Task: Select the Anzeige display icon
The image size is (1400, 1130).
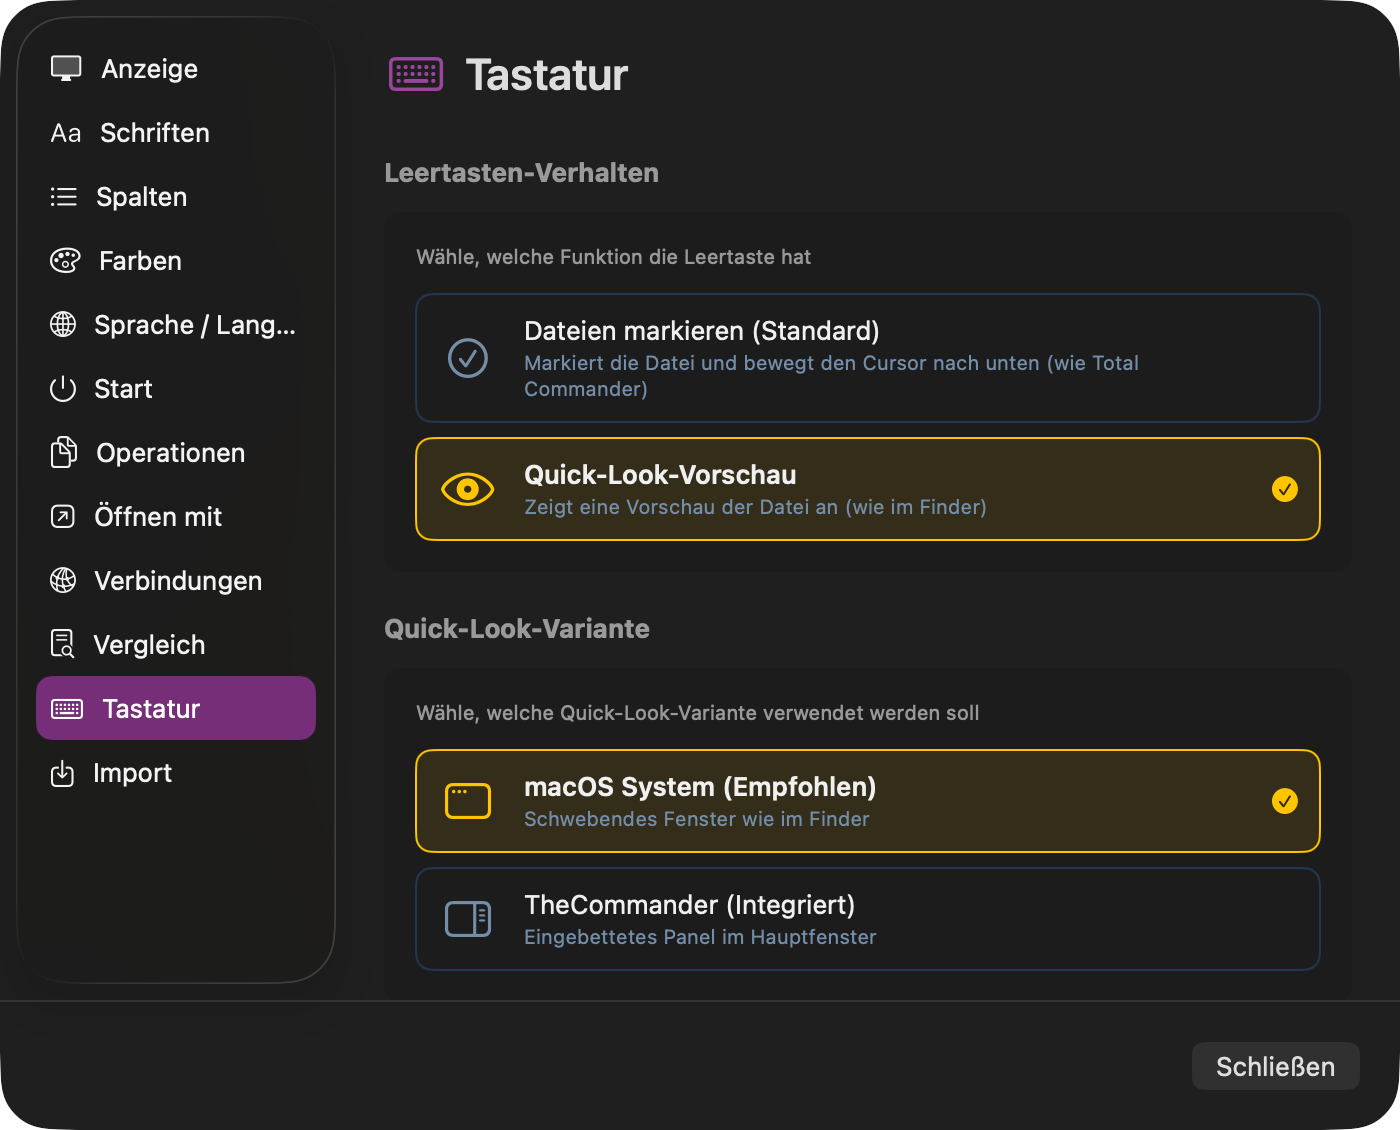Action: [64, 68]
